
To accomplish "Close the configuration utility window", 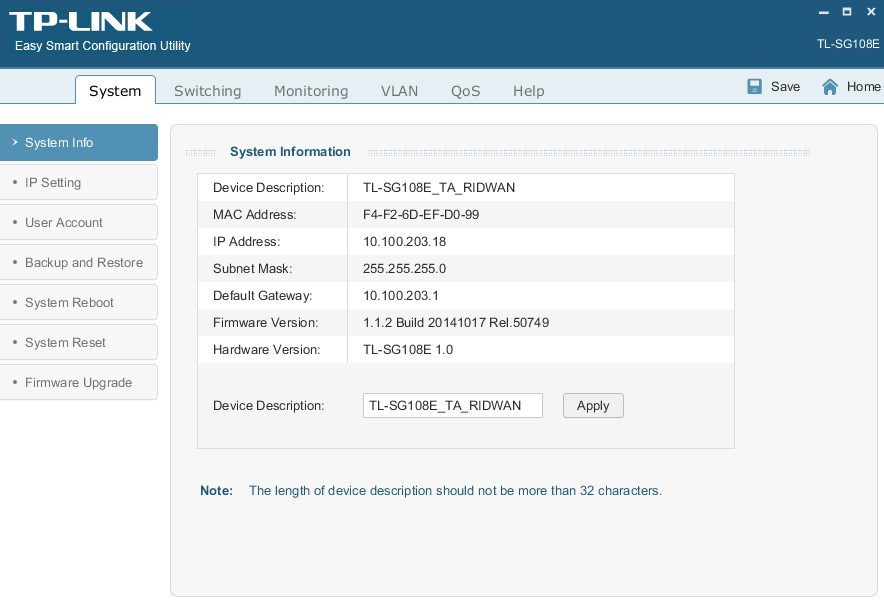I will tap(871, 12).
